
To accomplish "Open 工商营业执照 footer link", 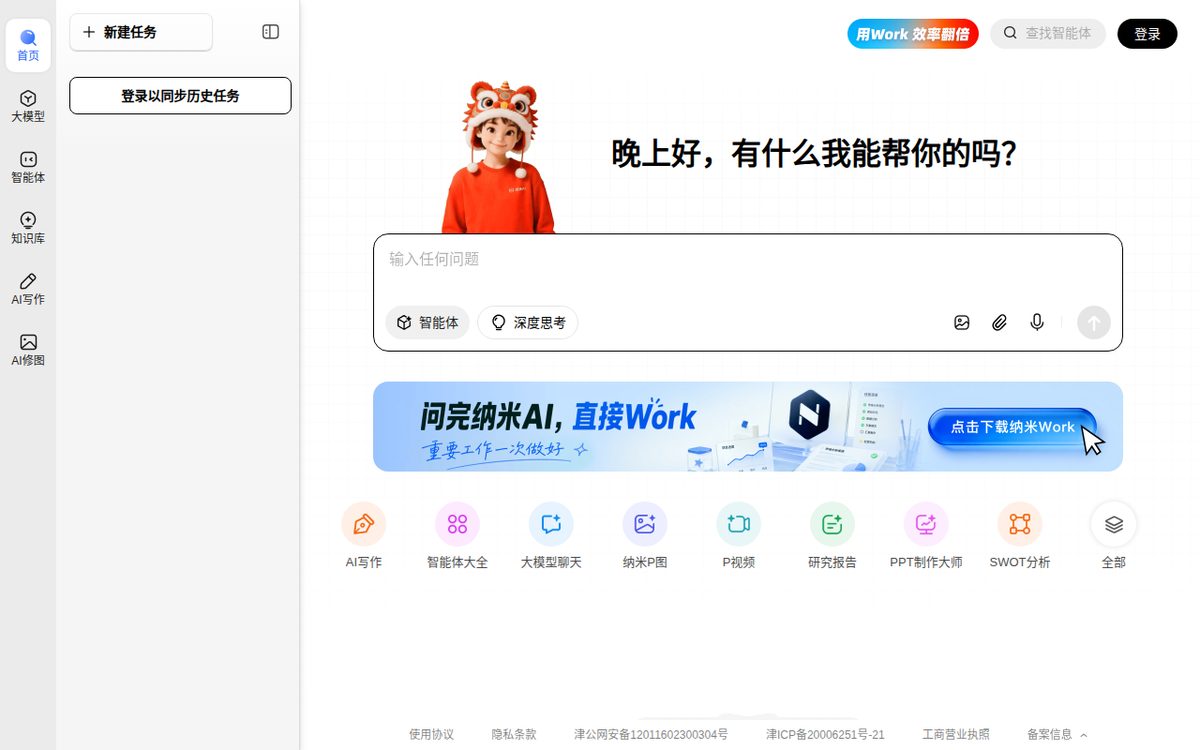I will (956, 734).
